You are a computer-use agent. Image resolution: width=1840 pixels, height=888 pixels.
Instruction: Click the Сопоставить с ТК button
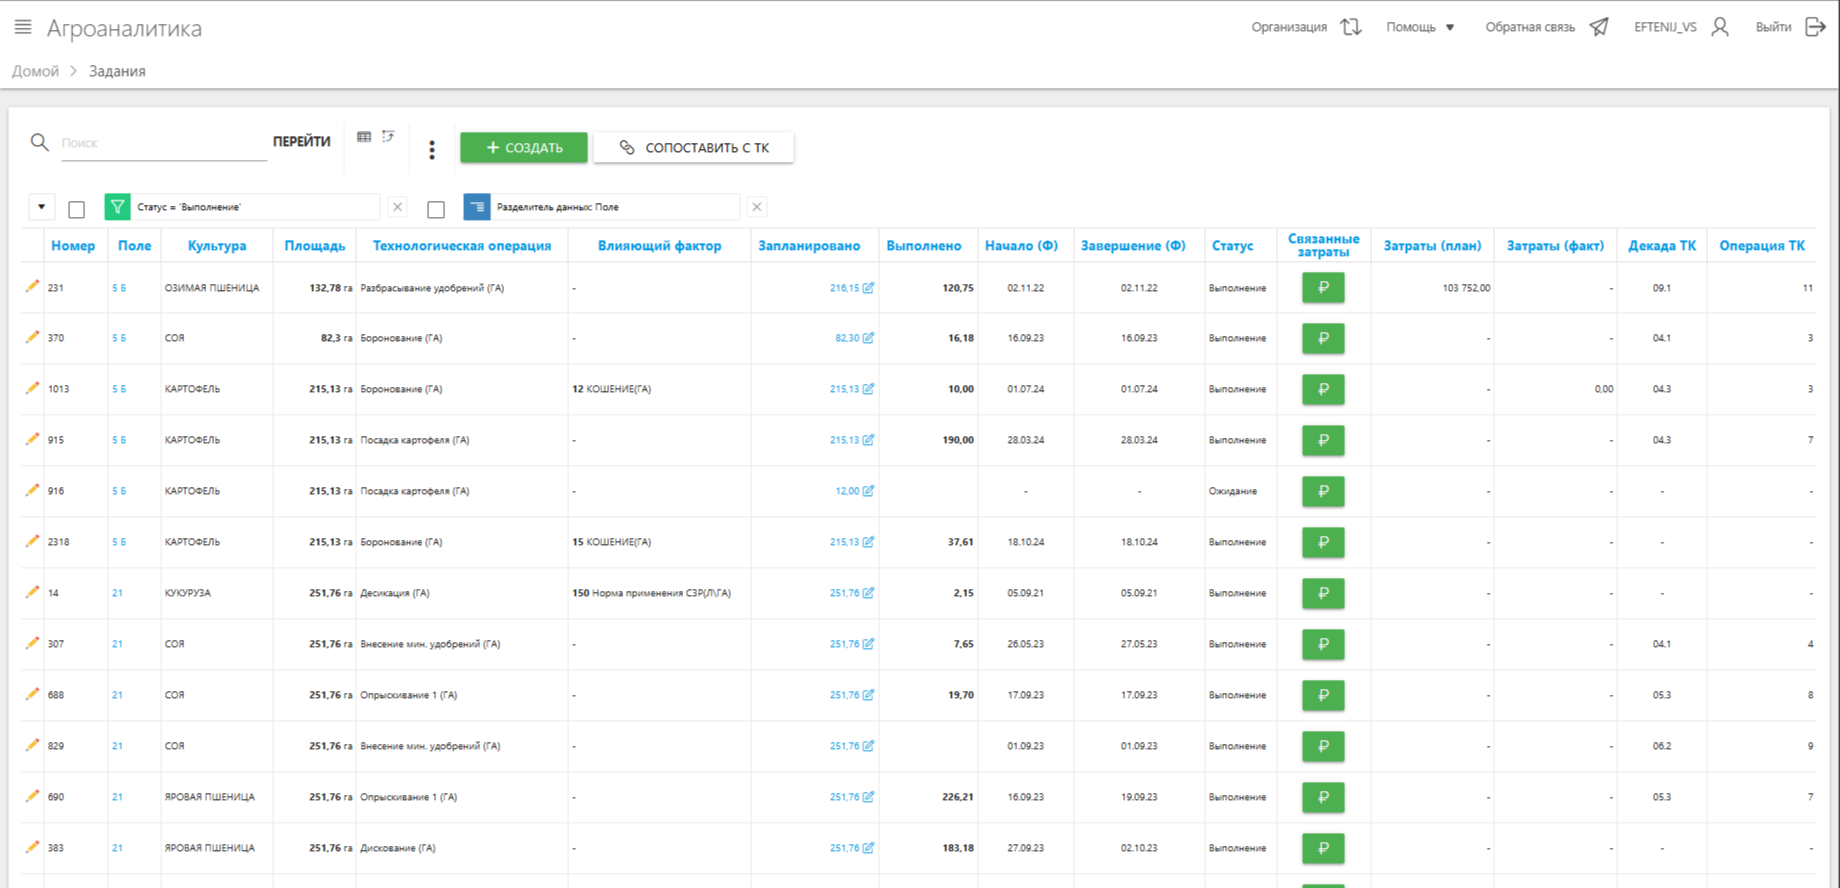point(694,147)
